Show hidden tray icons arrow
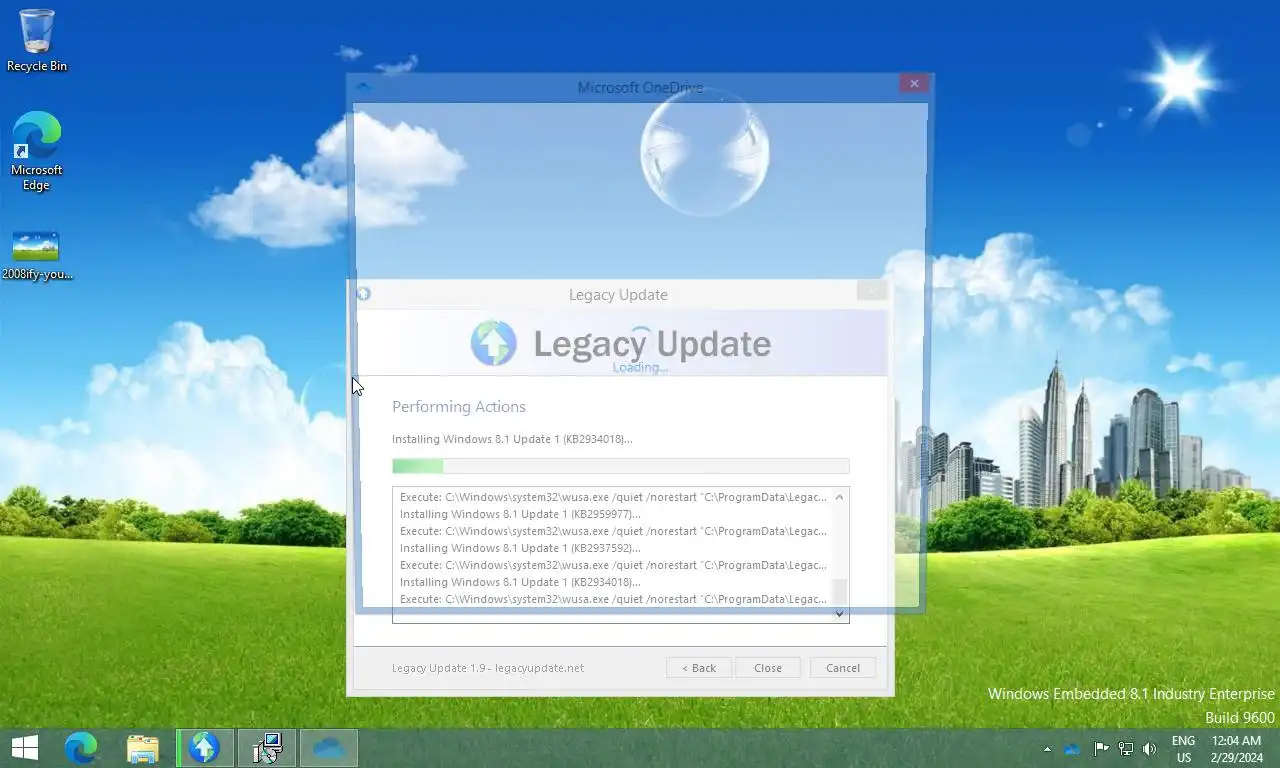Image resolution: width=1280 pixels, height=768 pixels. click(1047, 748)
